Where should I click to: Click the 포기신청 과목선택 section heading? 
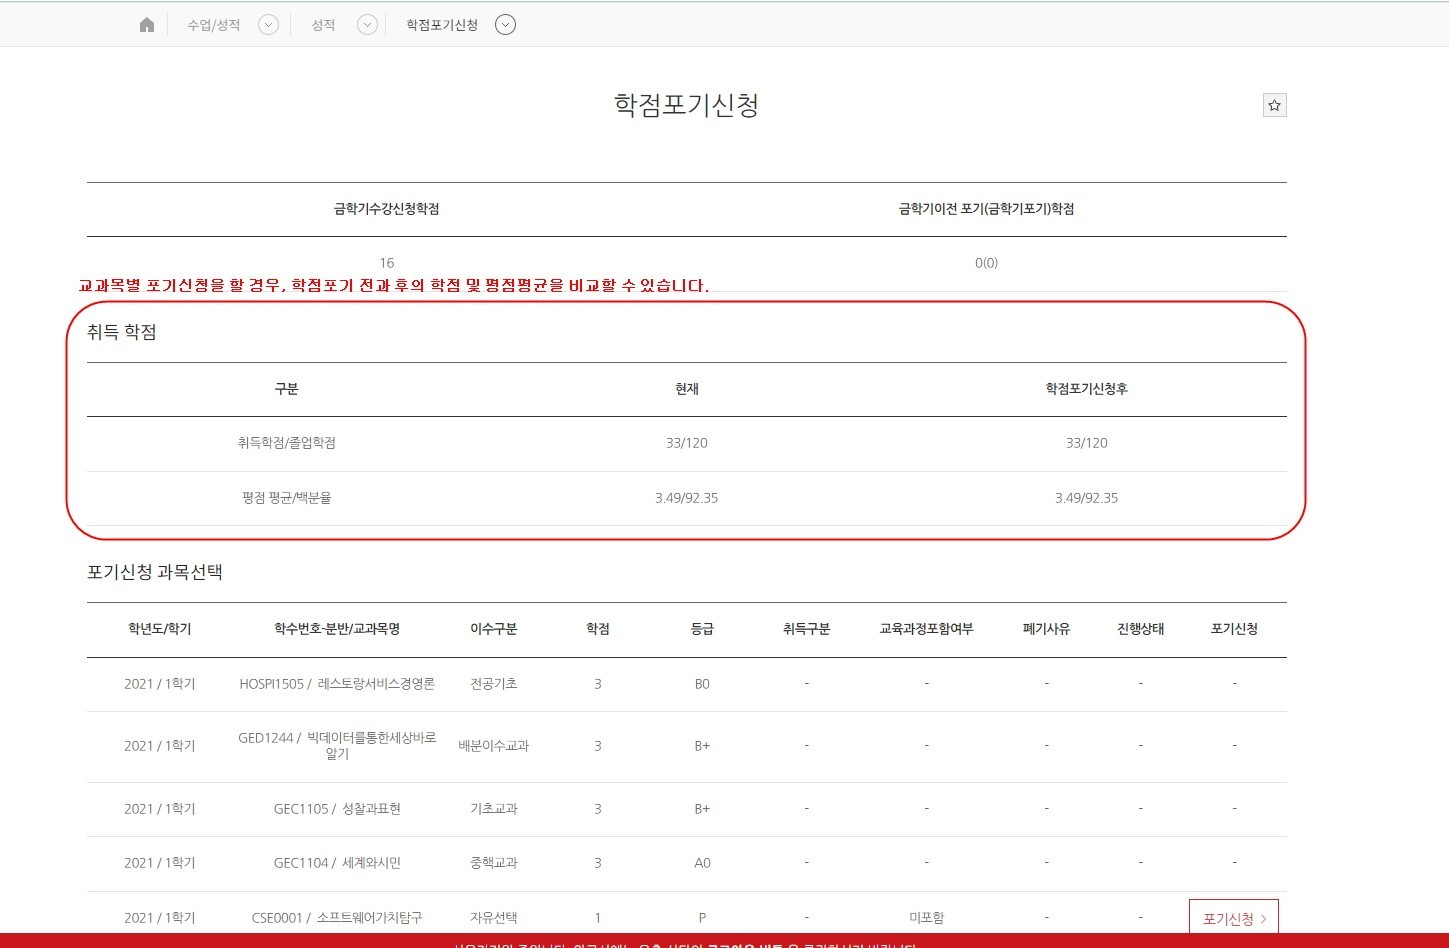(x=154, y=572)
